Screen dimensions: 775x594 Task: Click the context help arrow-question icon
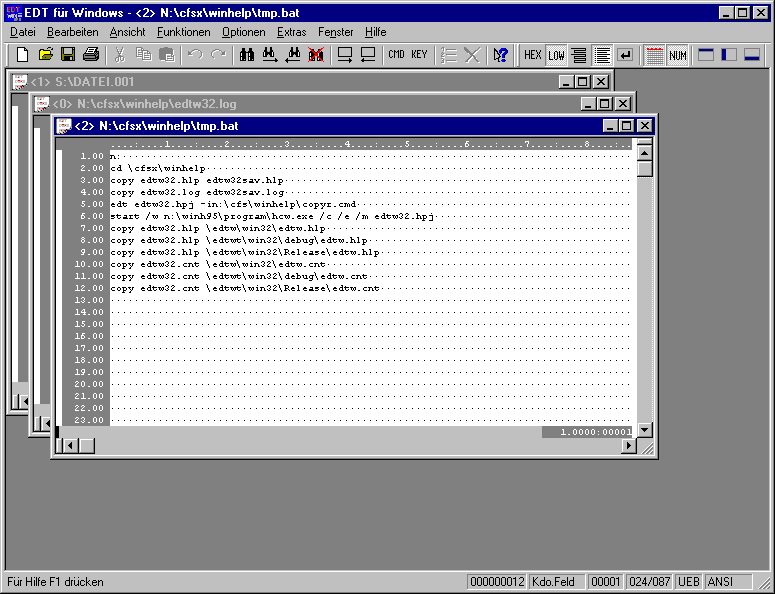pos(500,55)
